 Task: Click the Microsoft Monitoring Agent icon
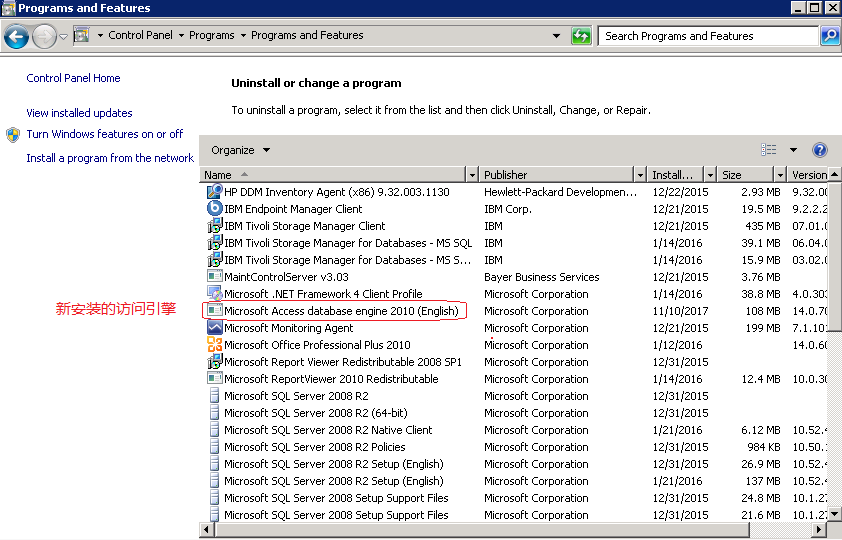[215, 327]
